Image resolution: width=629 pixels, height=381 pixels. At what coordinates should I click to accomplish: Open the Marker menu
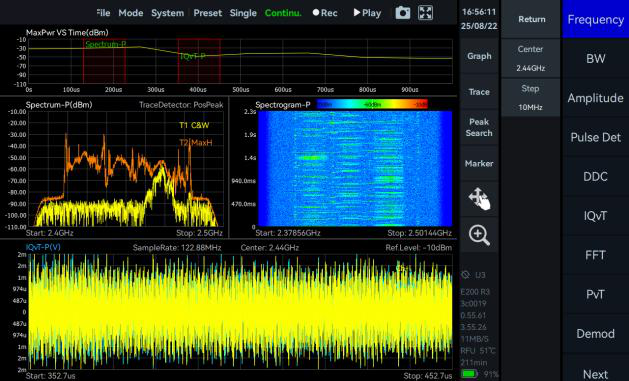[479, 163]
